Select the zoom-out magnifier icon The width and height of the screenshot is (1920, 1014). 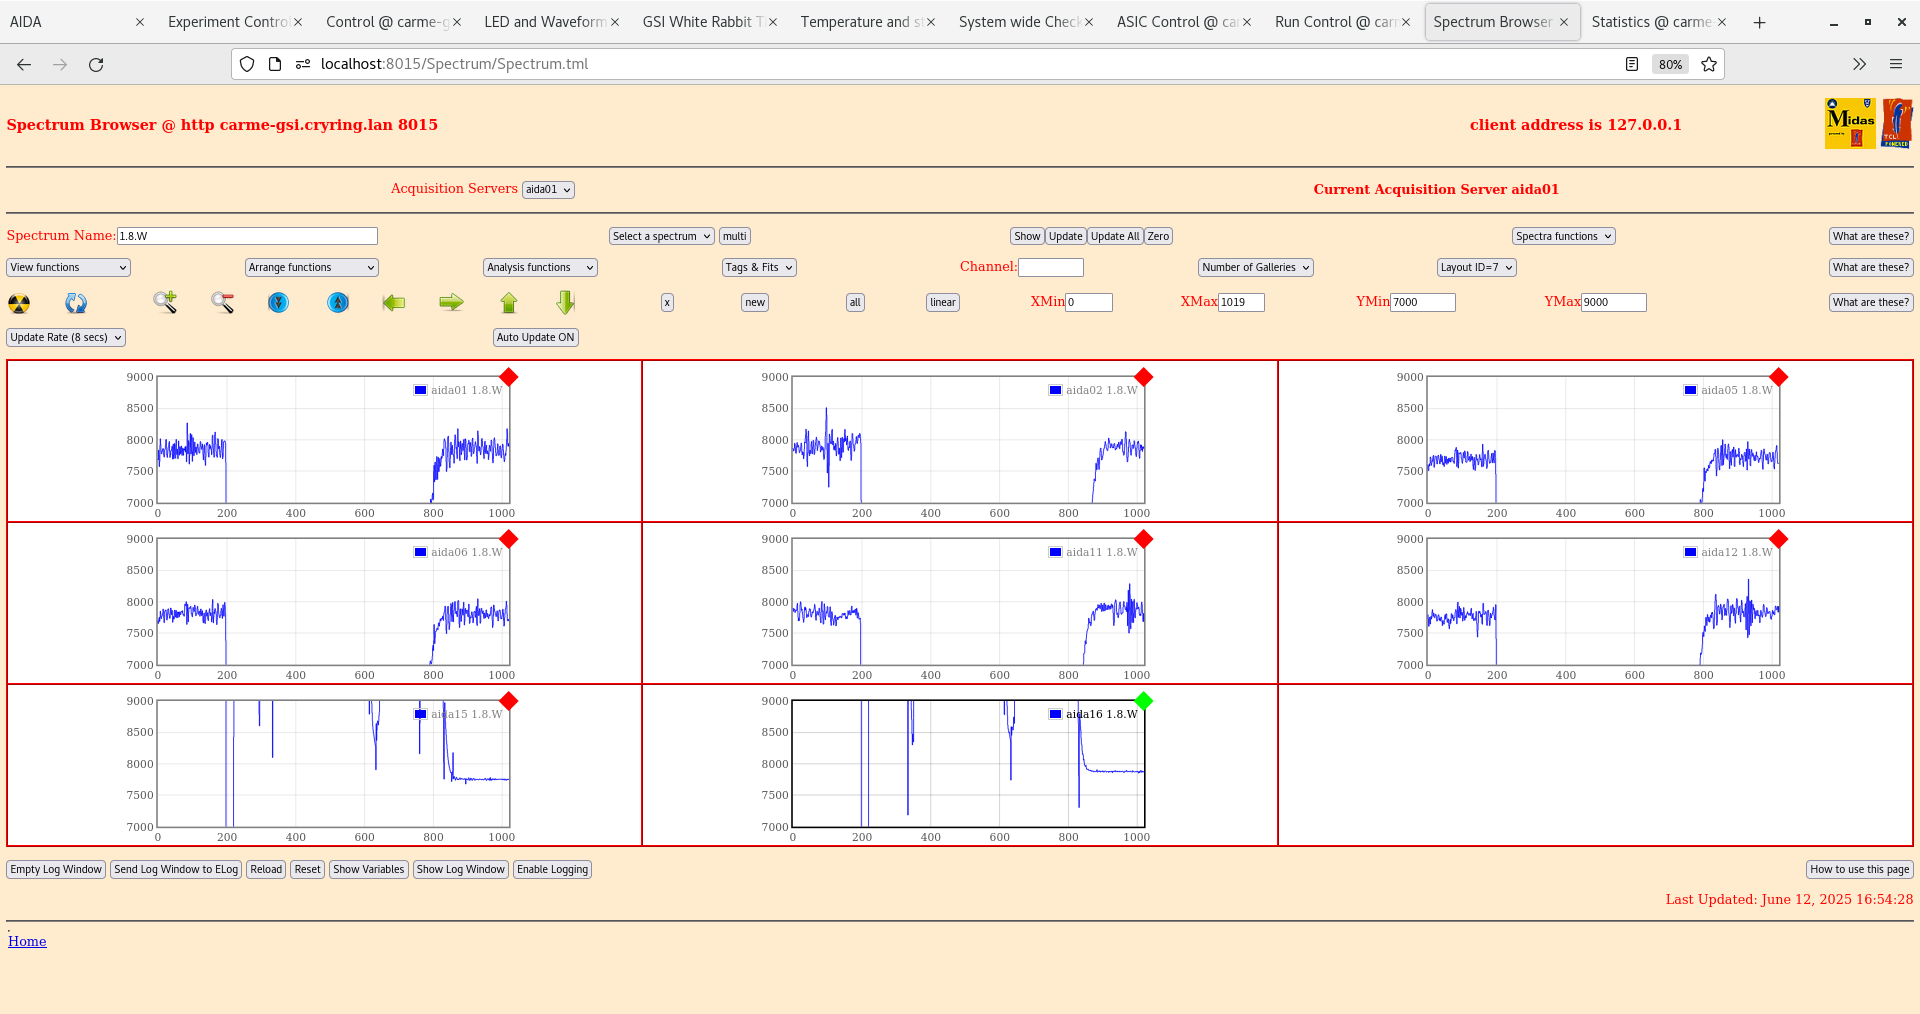click(x=222, y=303)
